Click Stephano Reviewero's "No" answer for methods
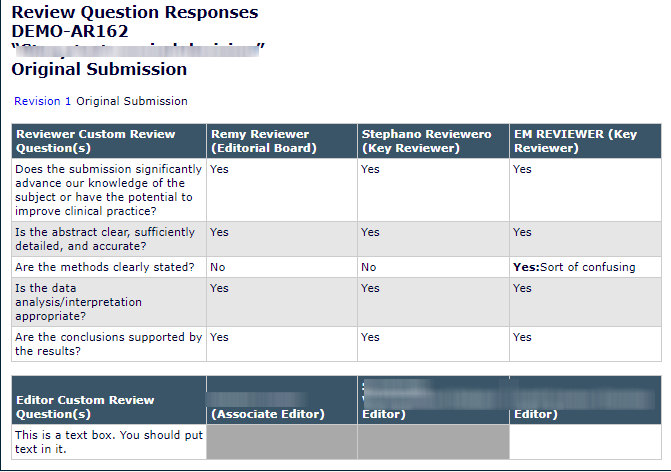Screen dimensions: 671x472 [x=369, y=267]
